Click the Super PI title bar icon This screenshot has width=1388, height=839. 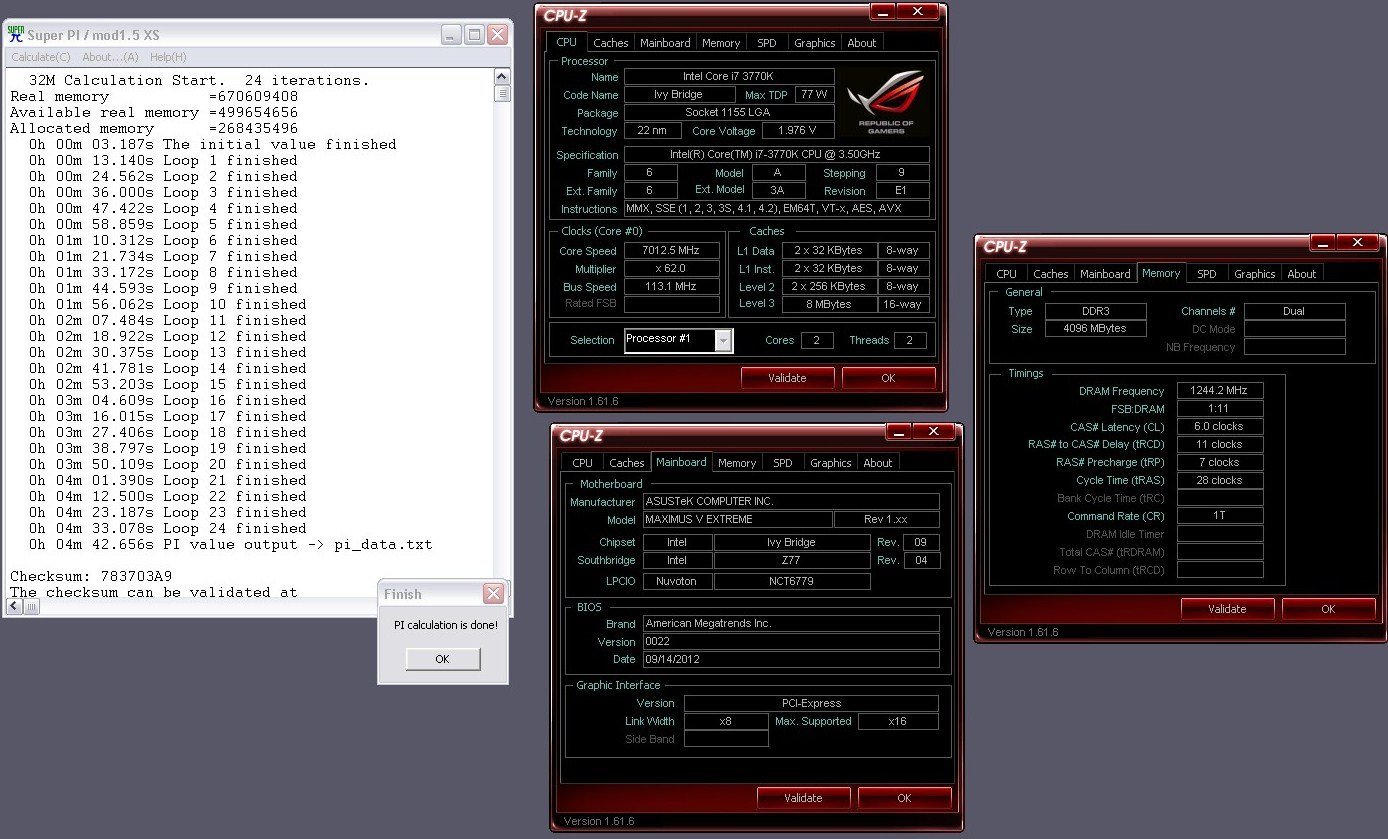click(16, 34)
